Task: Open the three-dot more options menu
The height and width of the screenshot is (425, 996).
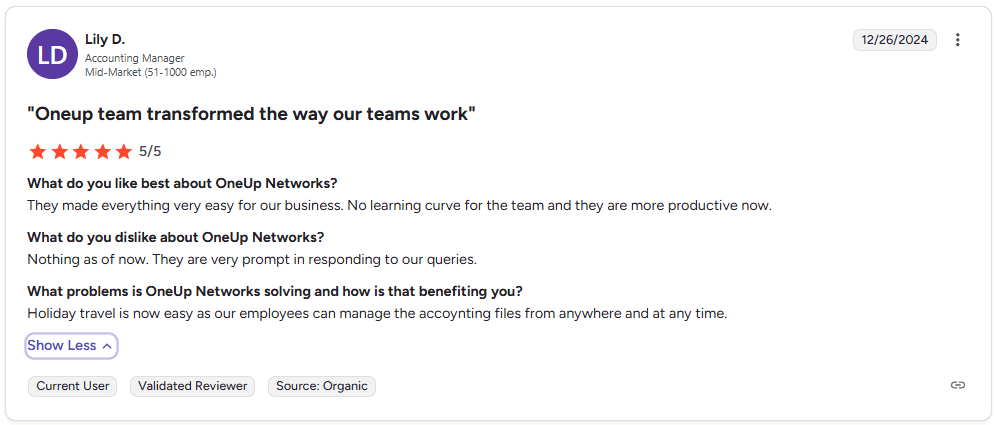Action: [957, 40]
